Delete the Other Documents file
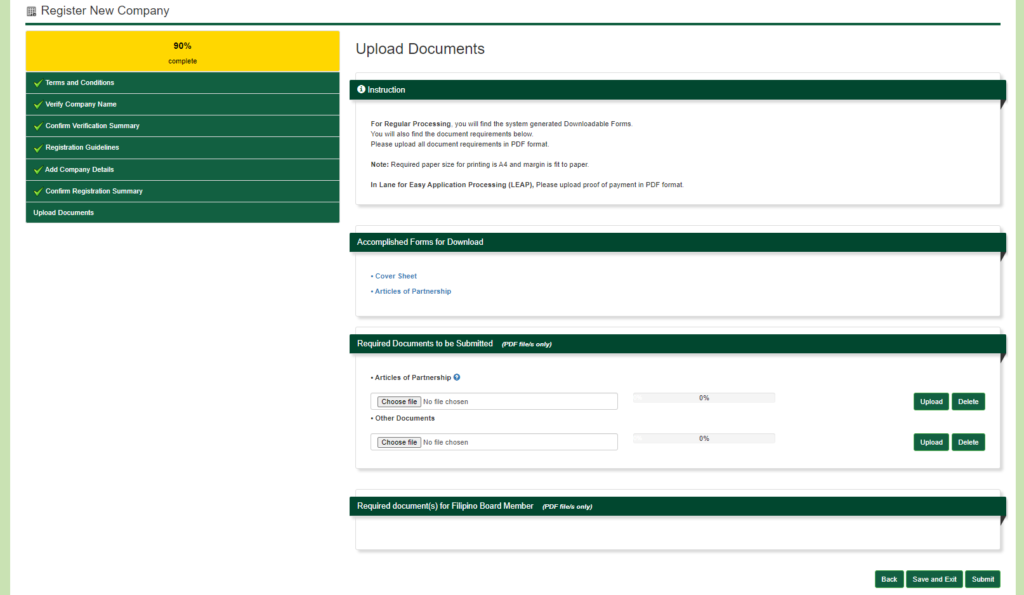The height and width of the screenshot is (595, 1024). tap(968, 442)
